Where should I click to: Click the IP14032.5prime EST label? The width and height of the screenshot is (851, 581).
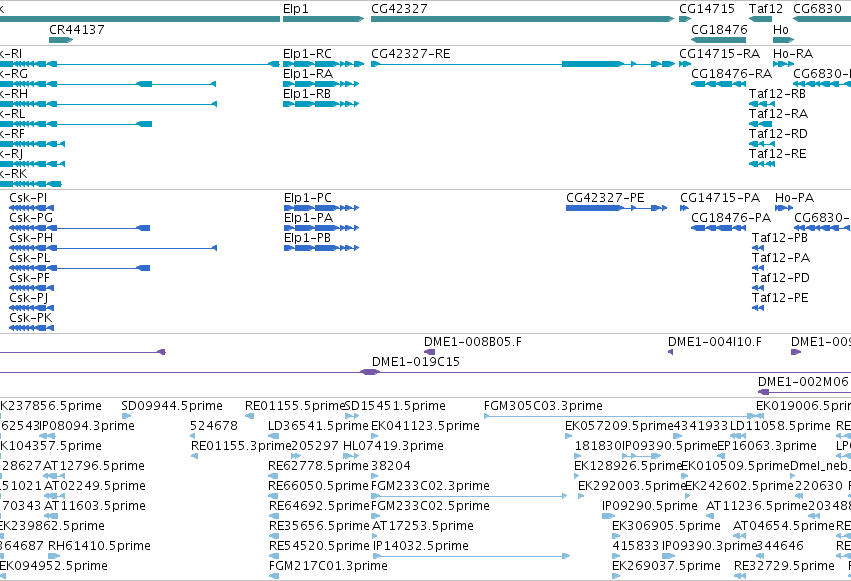click(421, 546)
